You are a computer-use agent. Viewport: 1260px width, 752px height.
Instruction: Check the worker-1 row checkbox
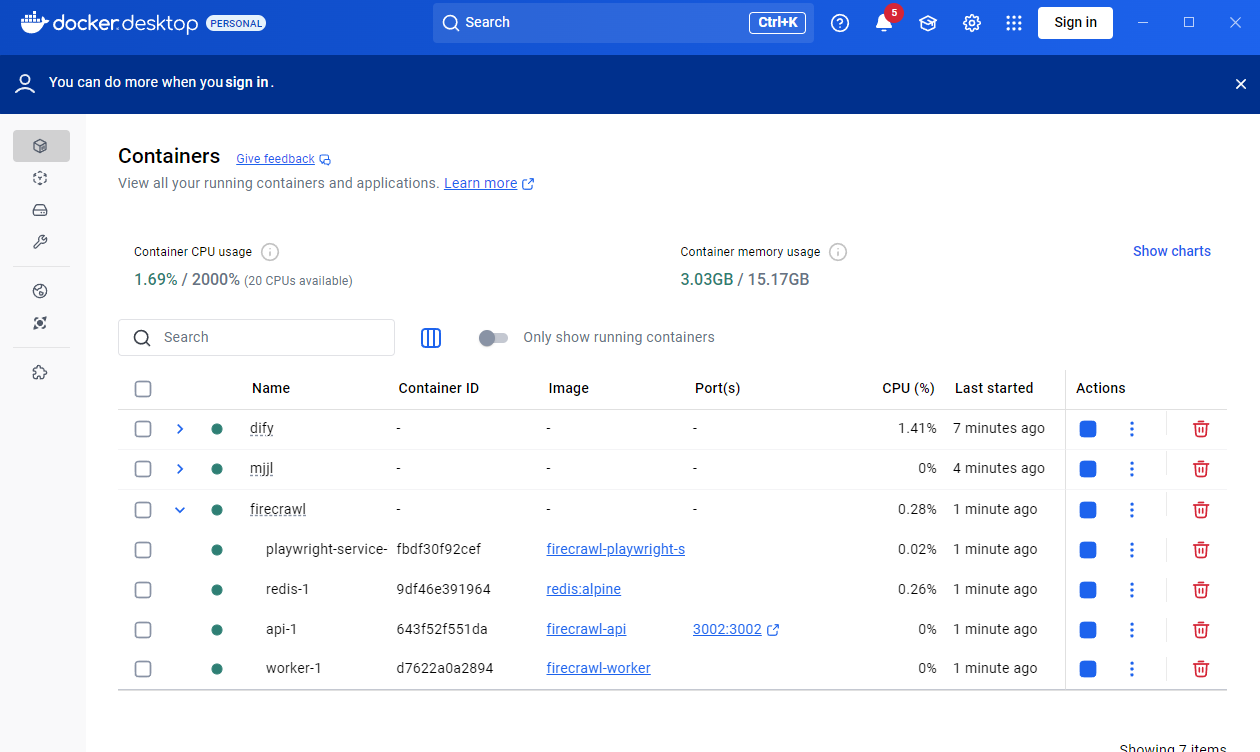pyautogui.click(x=143, y=669)
